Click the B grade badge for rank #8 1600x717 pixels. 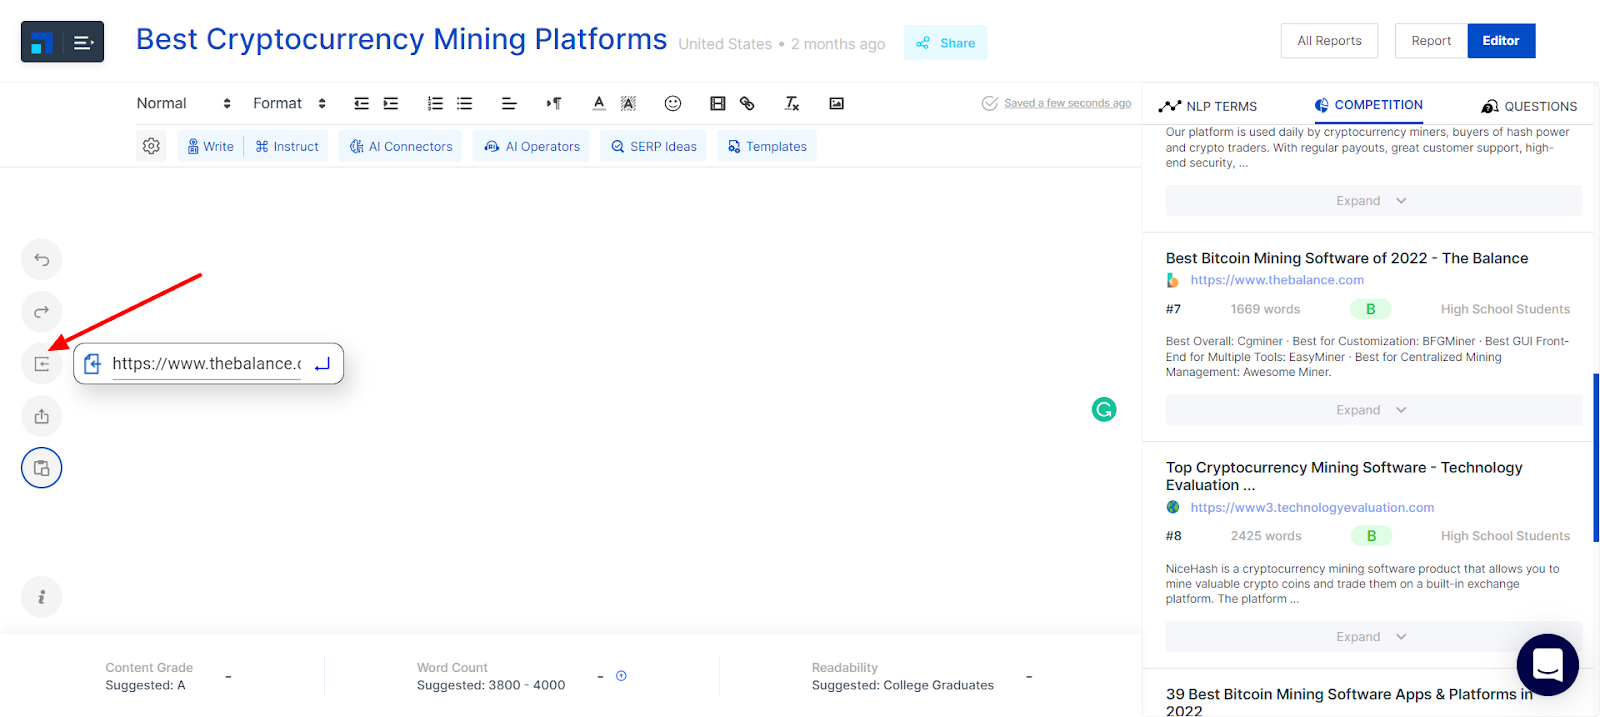1371,536
